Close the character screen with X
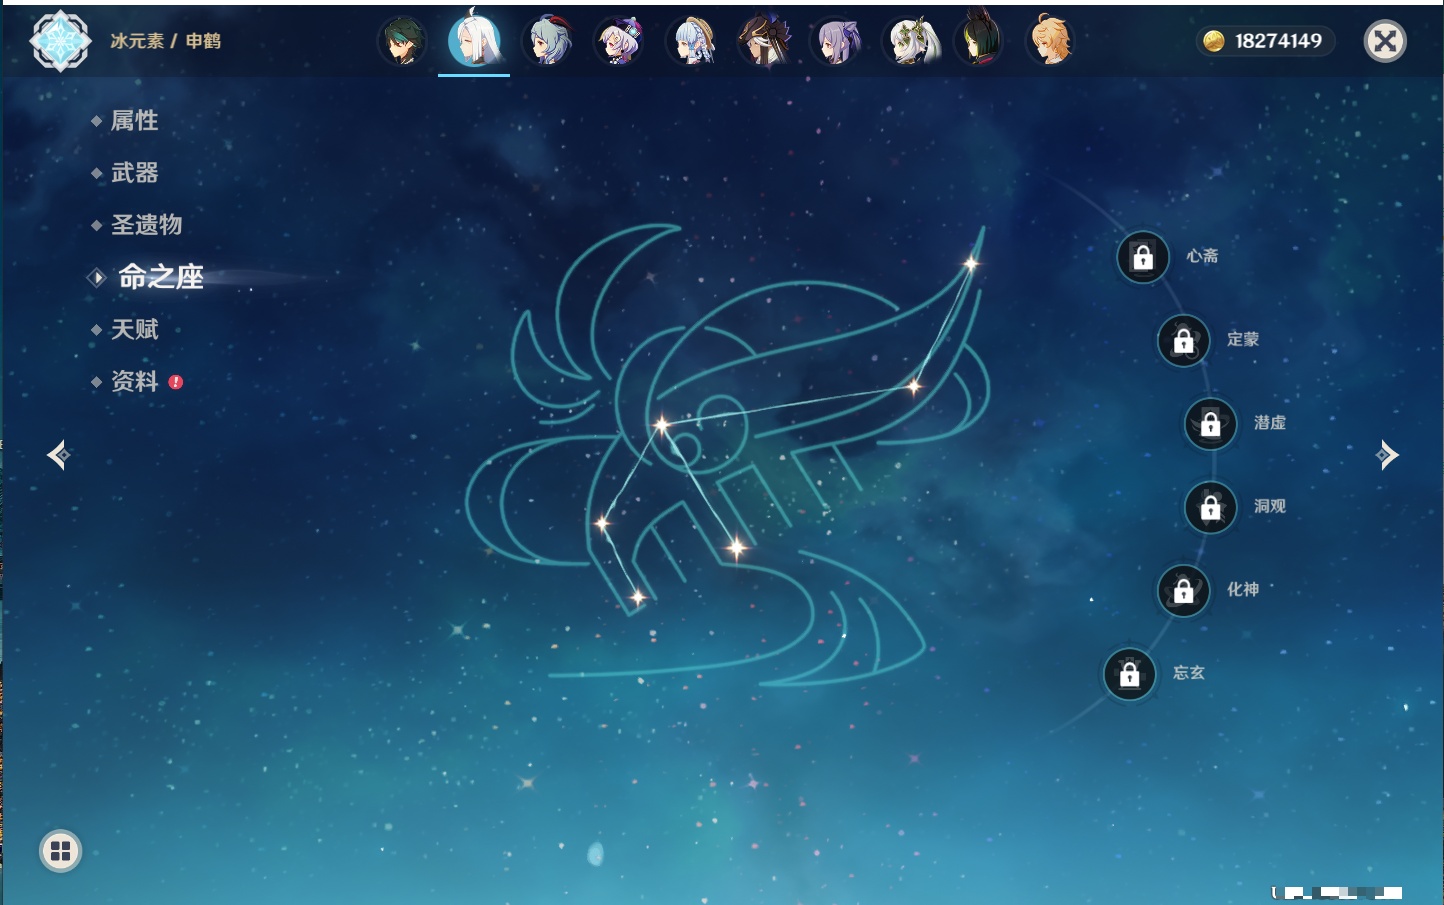Viewport: 1444px width, 905px height. [1385, 41]
